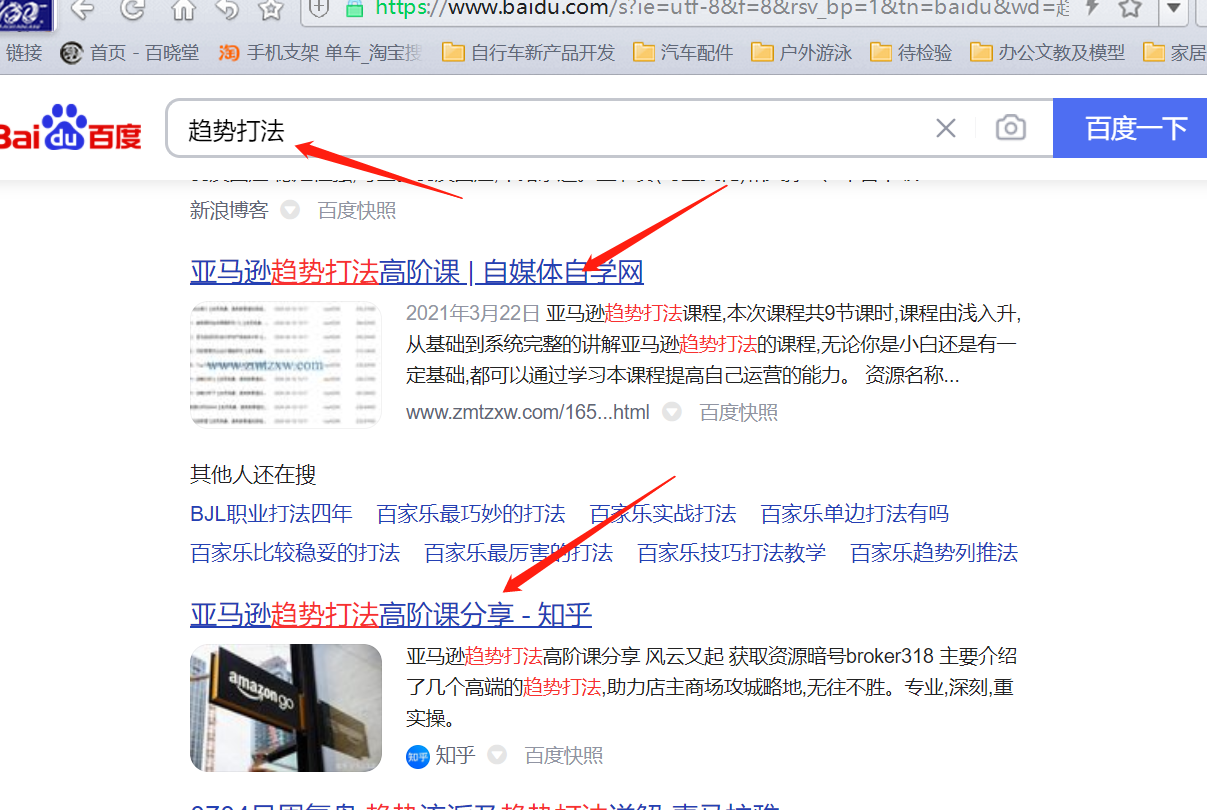Click the browser back arrow
Viewport: 1207px width, 810px height.
82,10
